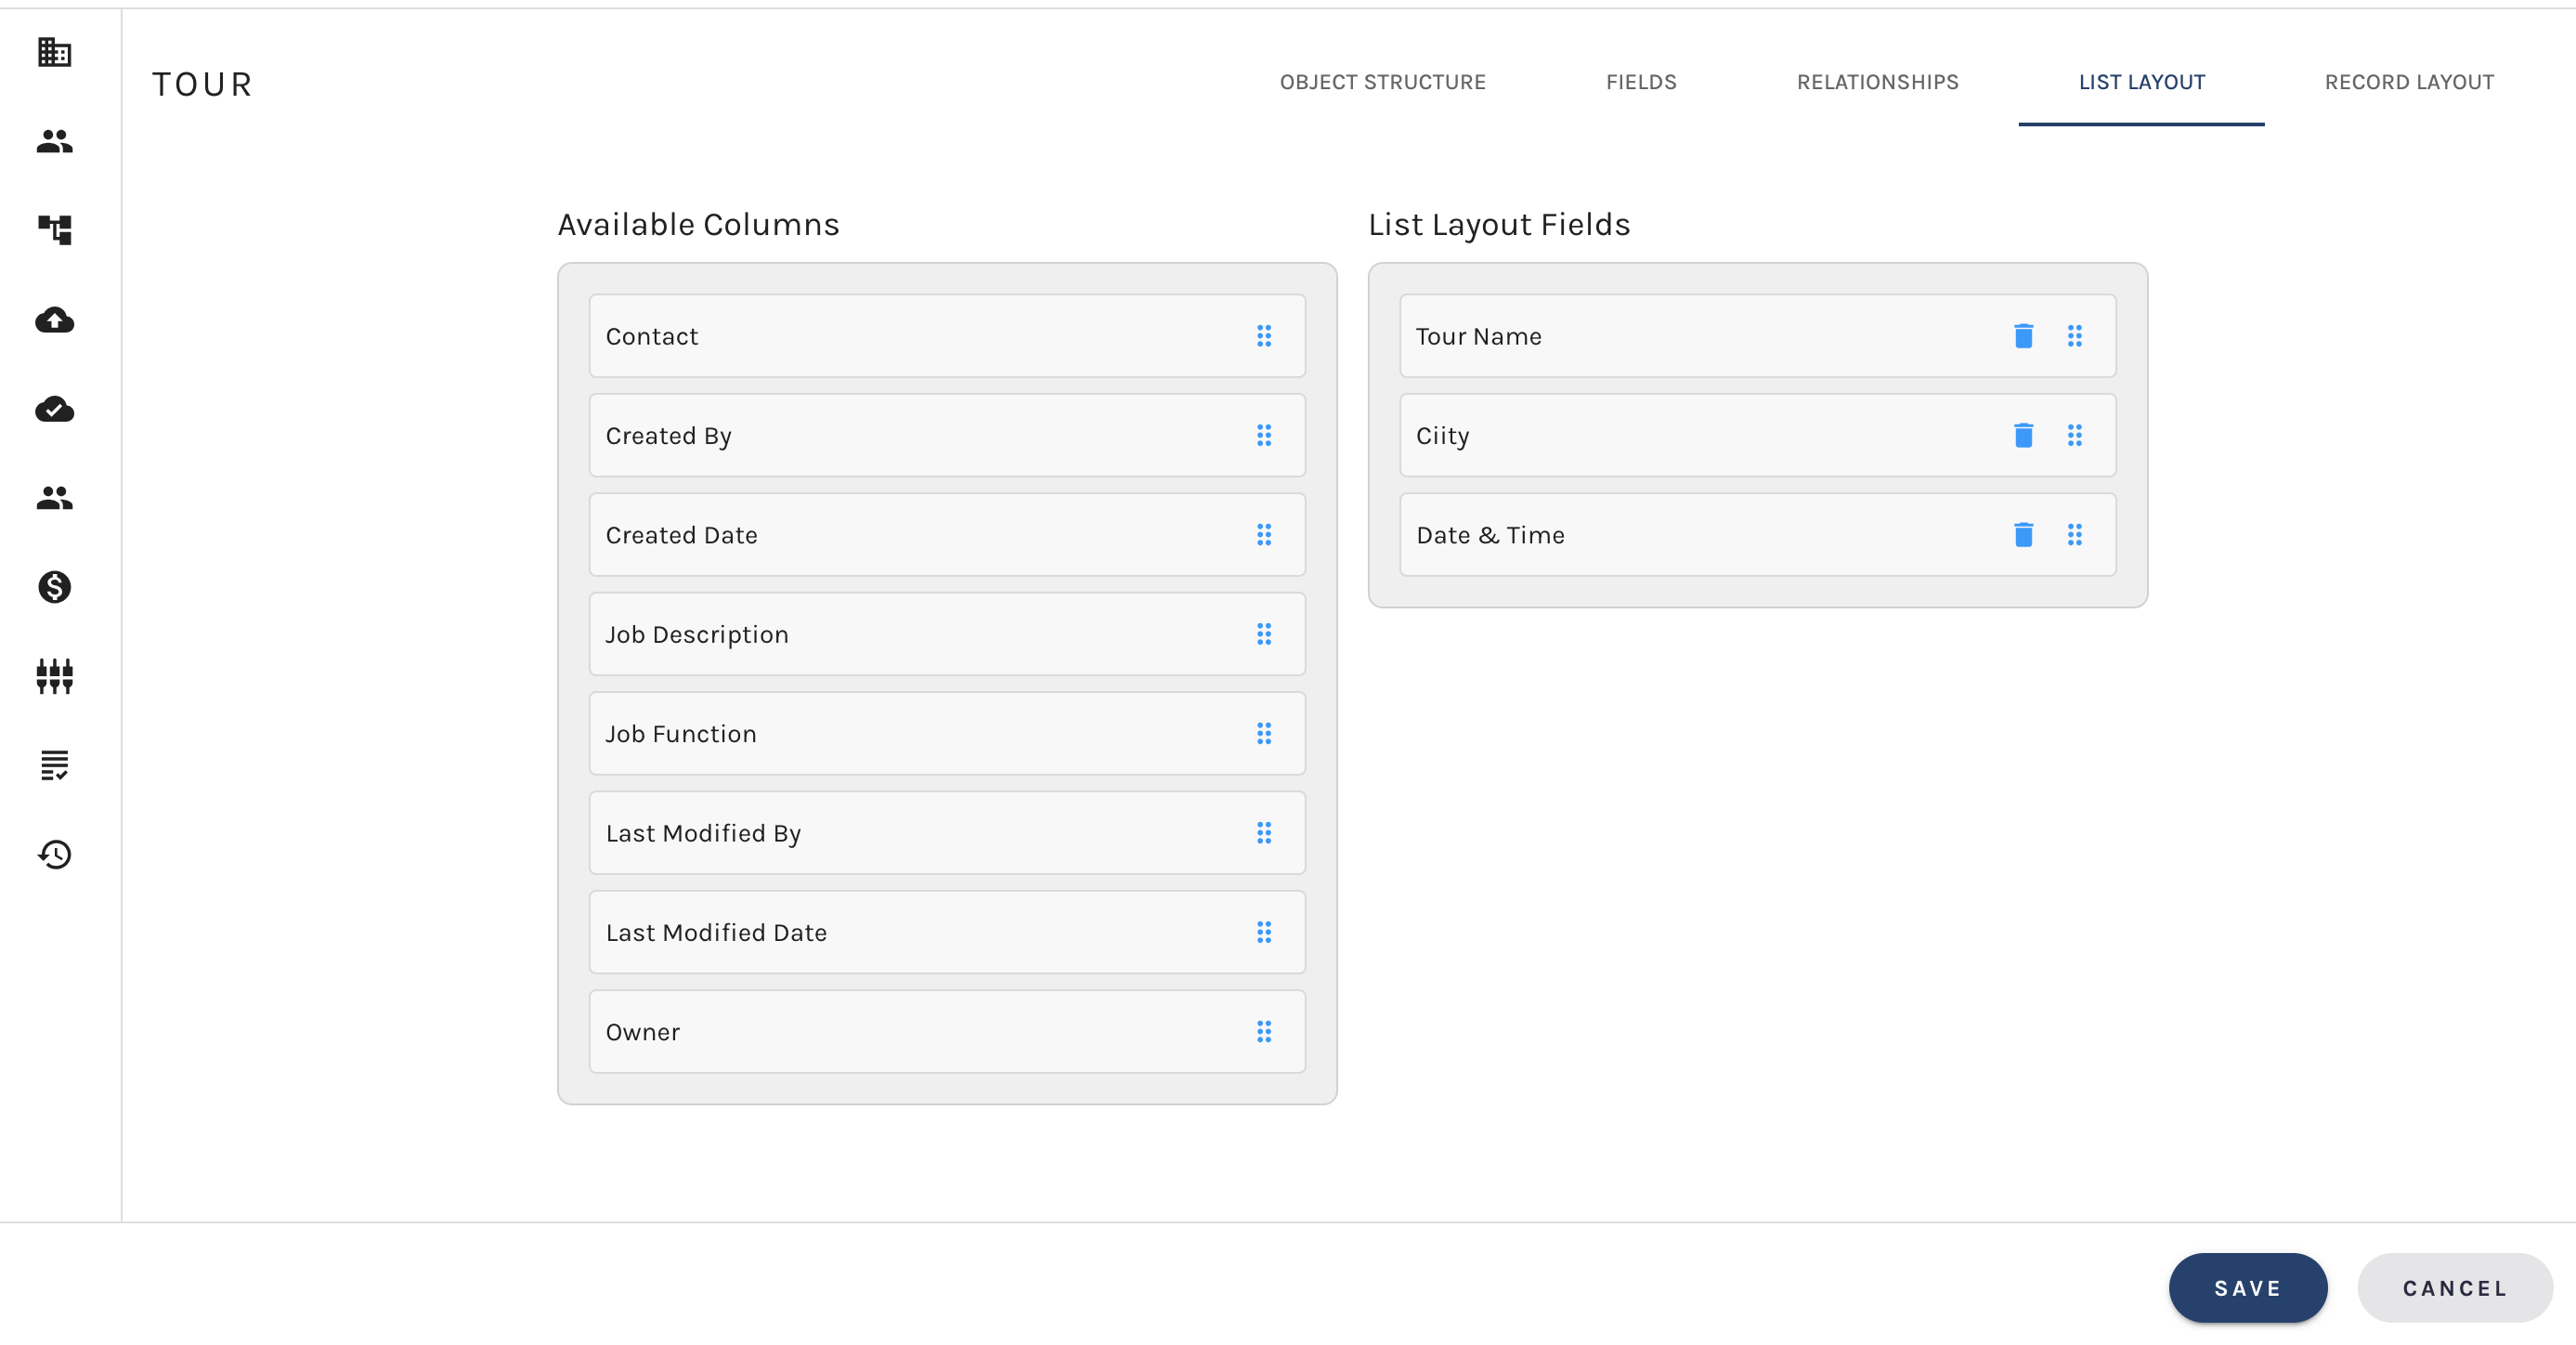Delete the Tour Name field using its trash icon

[2024, 337]
